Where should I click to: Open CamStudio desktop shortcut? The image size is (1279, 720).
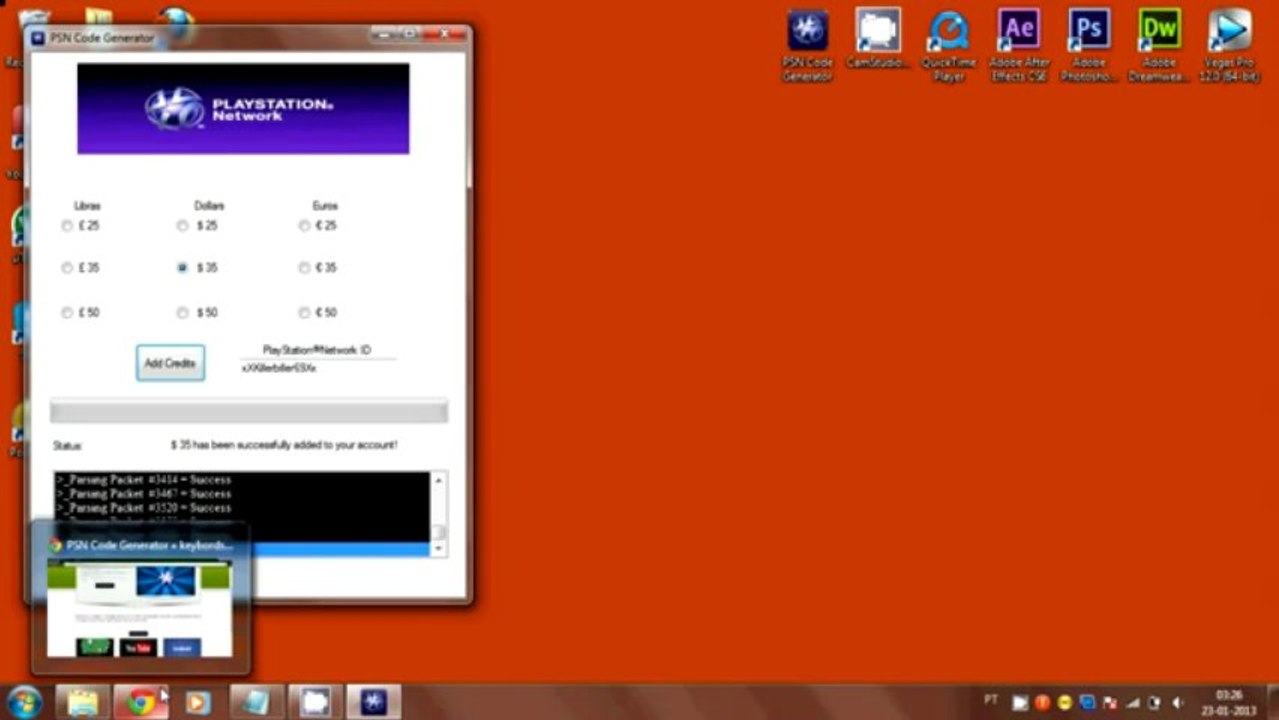point(878,40)
